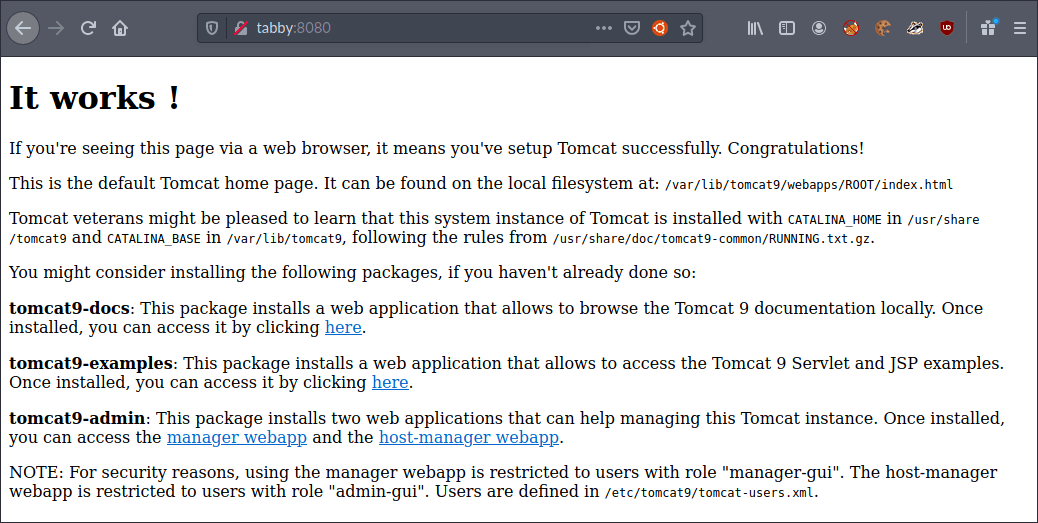Open the Firefox account menu

click(819, 28)
